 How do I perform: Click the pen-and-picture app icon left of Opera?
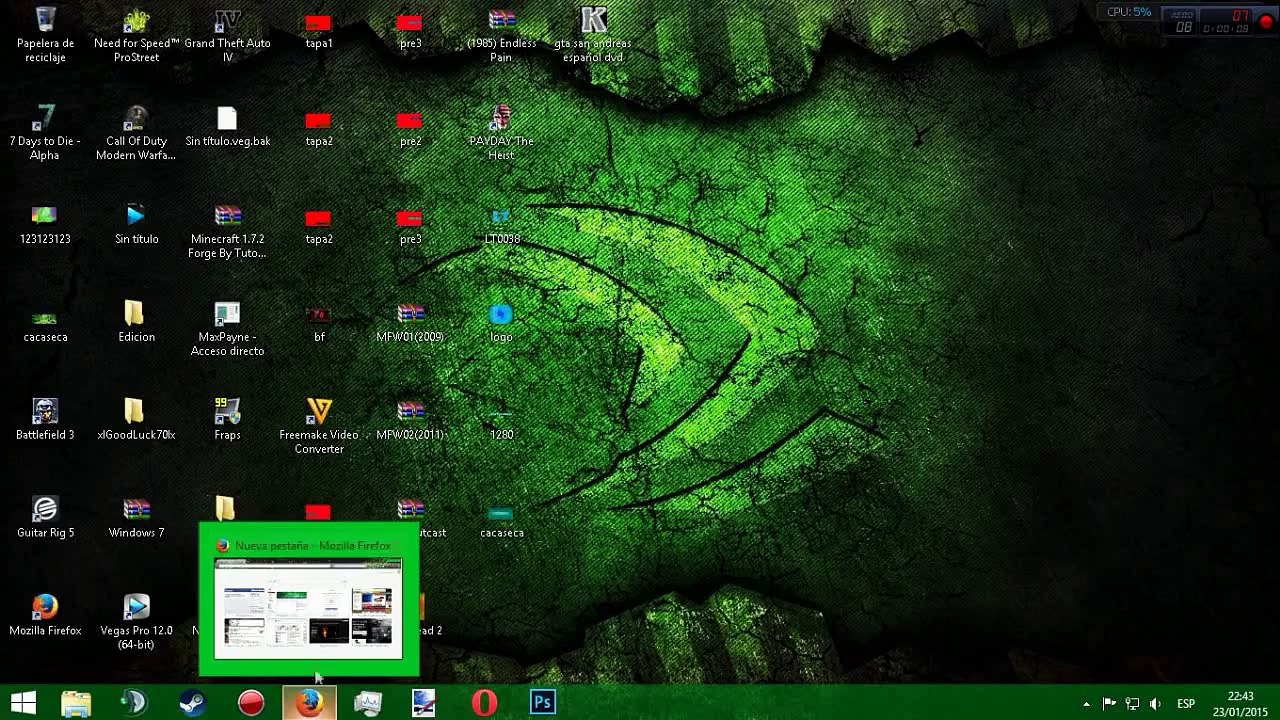(425, 703)
